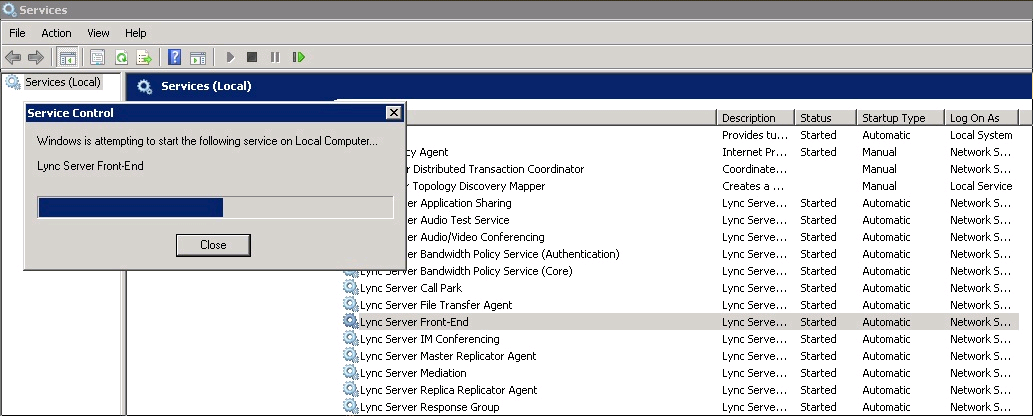The height and width of the screenshot is (416, 1033).
Task: Click the 'Local Service' log on cell
Action: pyautogui.click(x=981, y=187)
